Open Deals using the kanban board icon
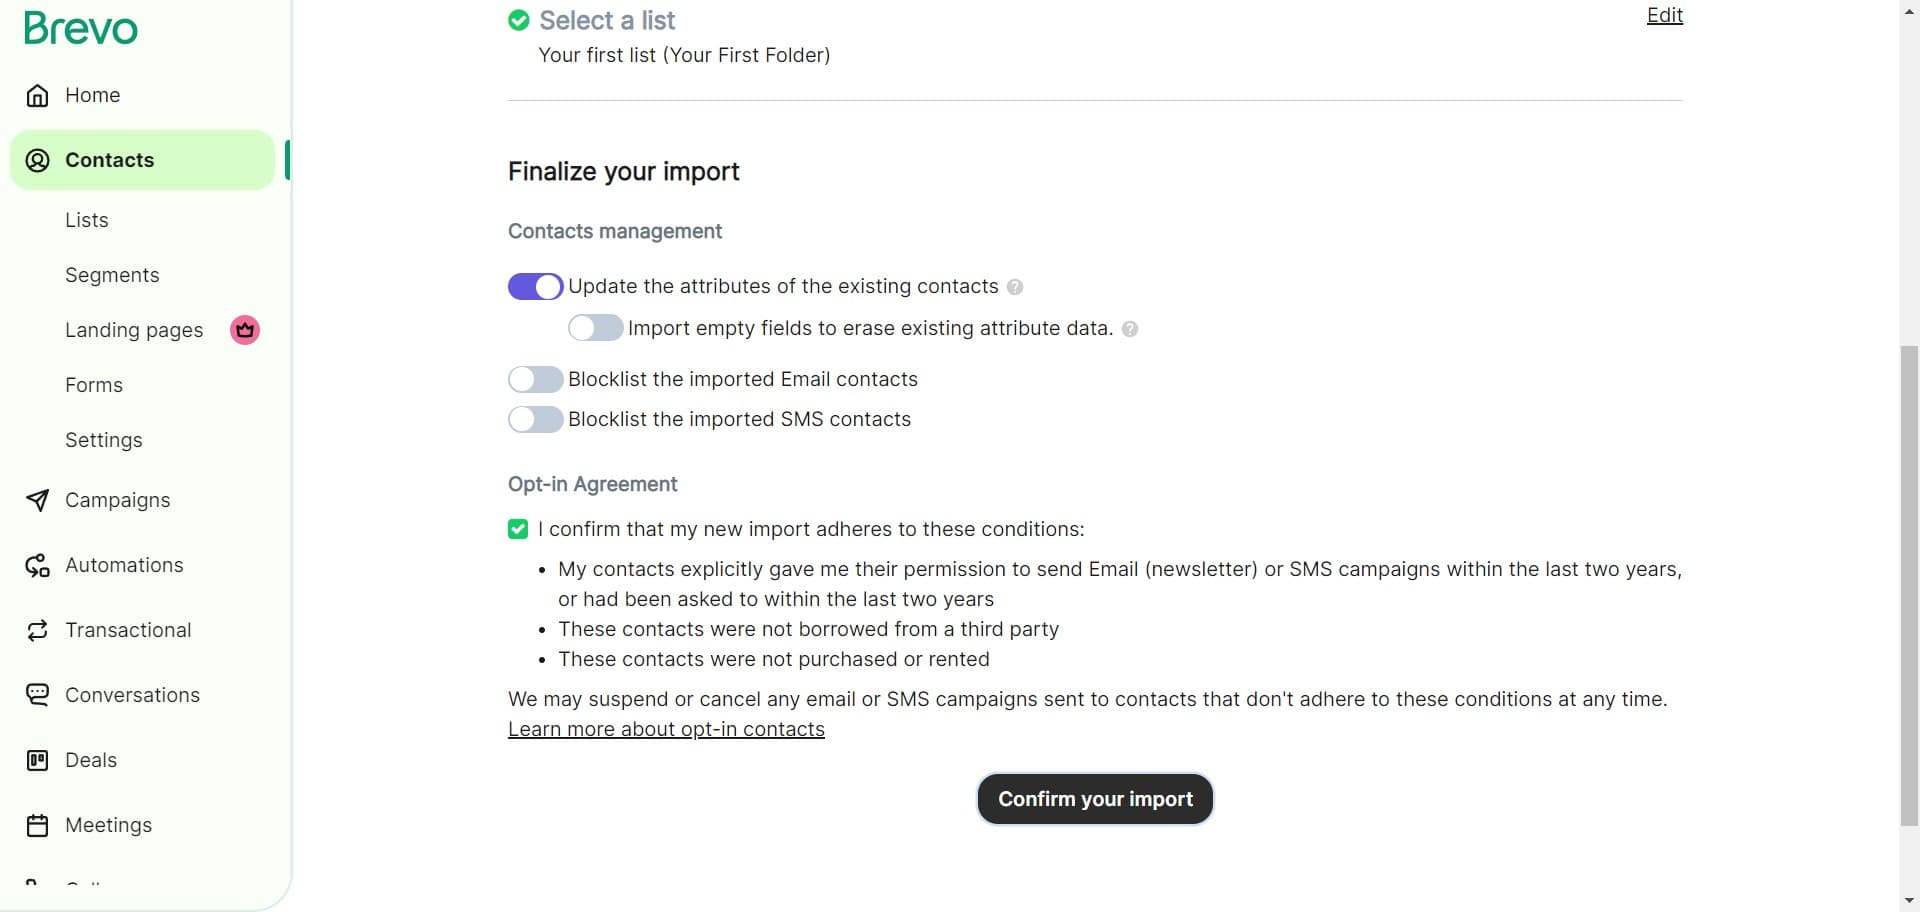The image size is (1920, 912). pos(37,760)
